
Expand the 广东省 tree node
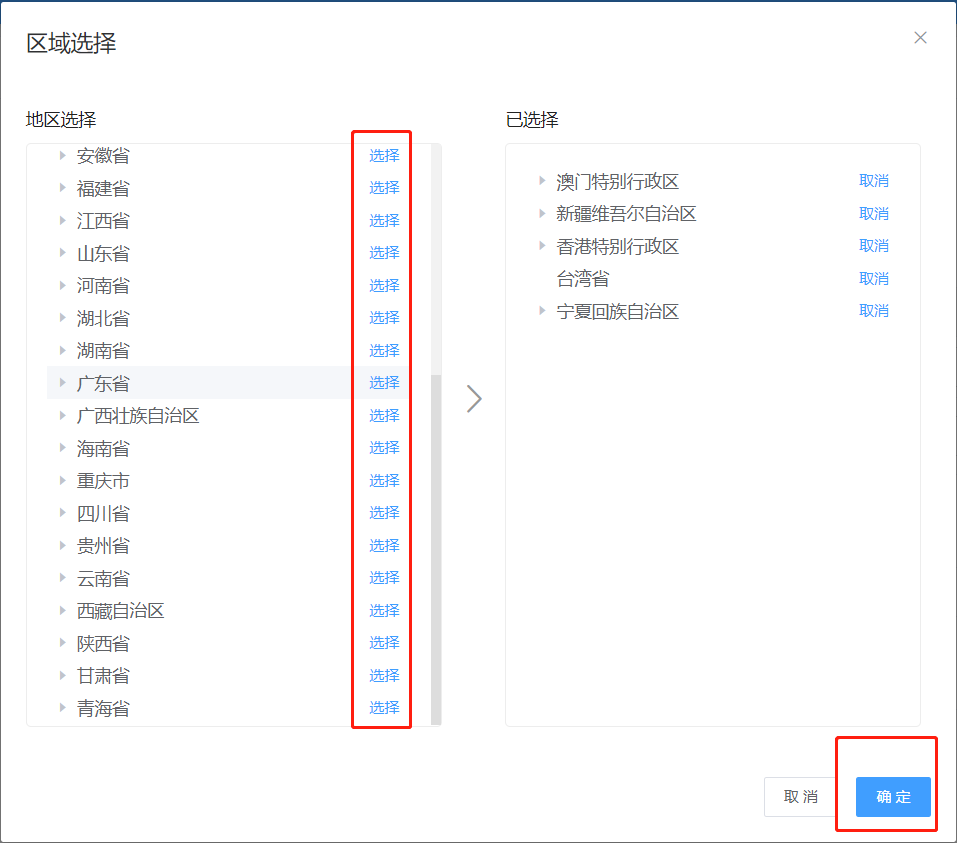pyautogui.click(x=62, y=383)
